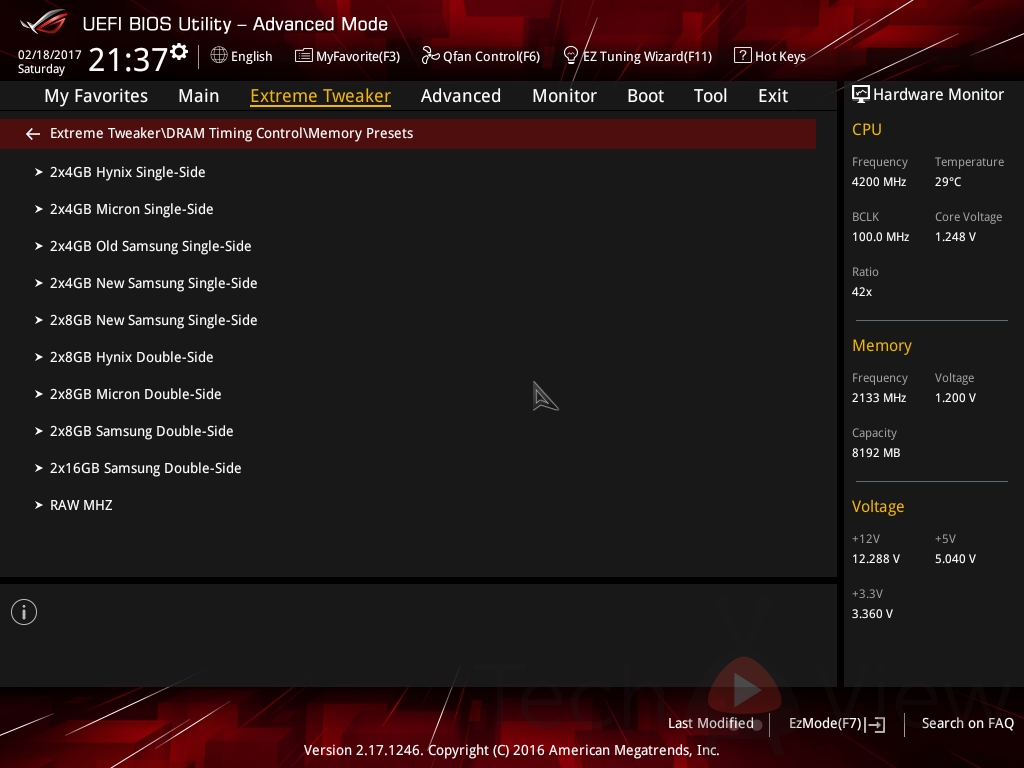The height and width of the screenshot is (768, 1024).
Task: Launch EZ Tuning Wizard(F11)
Action: click(647, 57)
